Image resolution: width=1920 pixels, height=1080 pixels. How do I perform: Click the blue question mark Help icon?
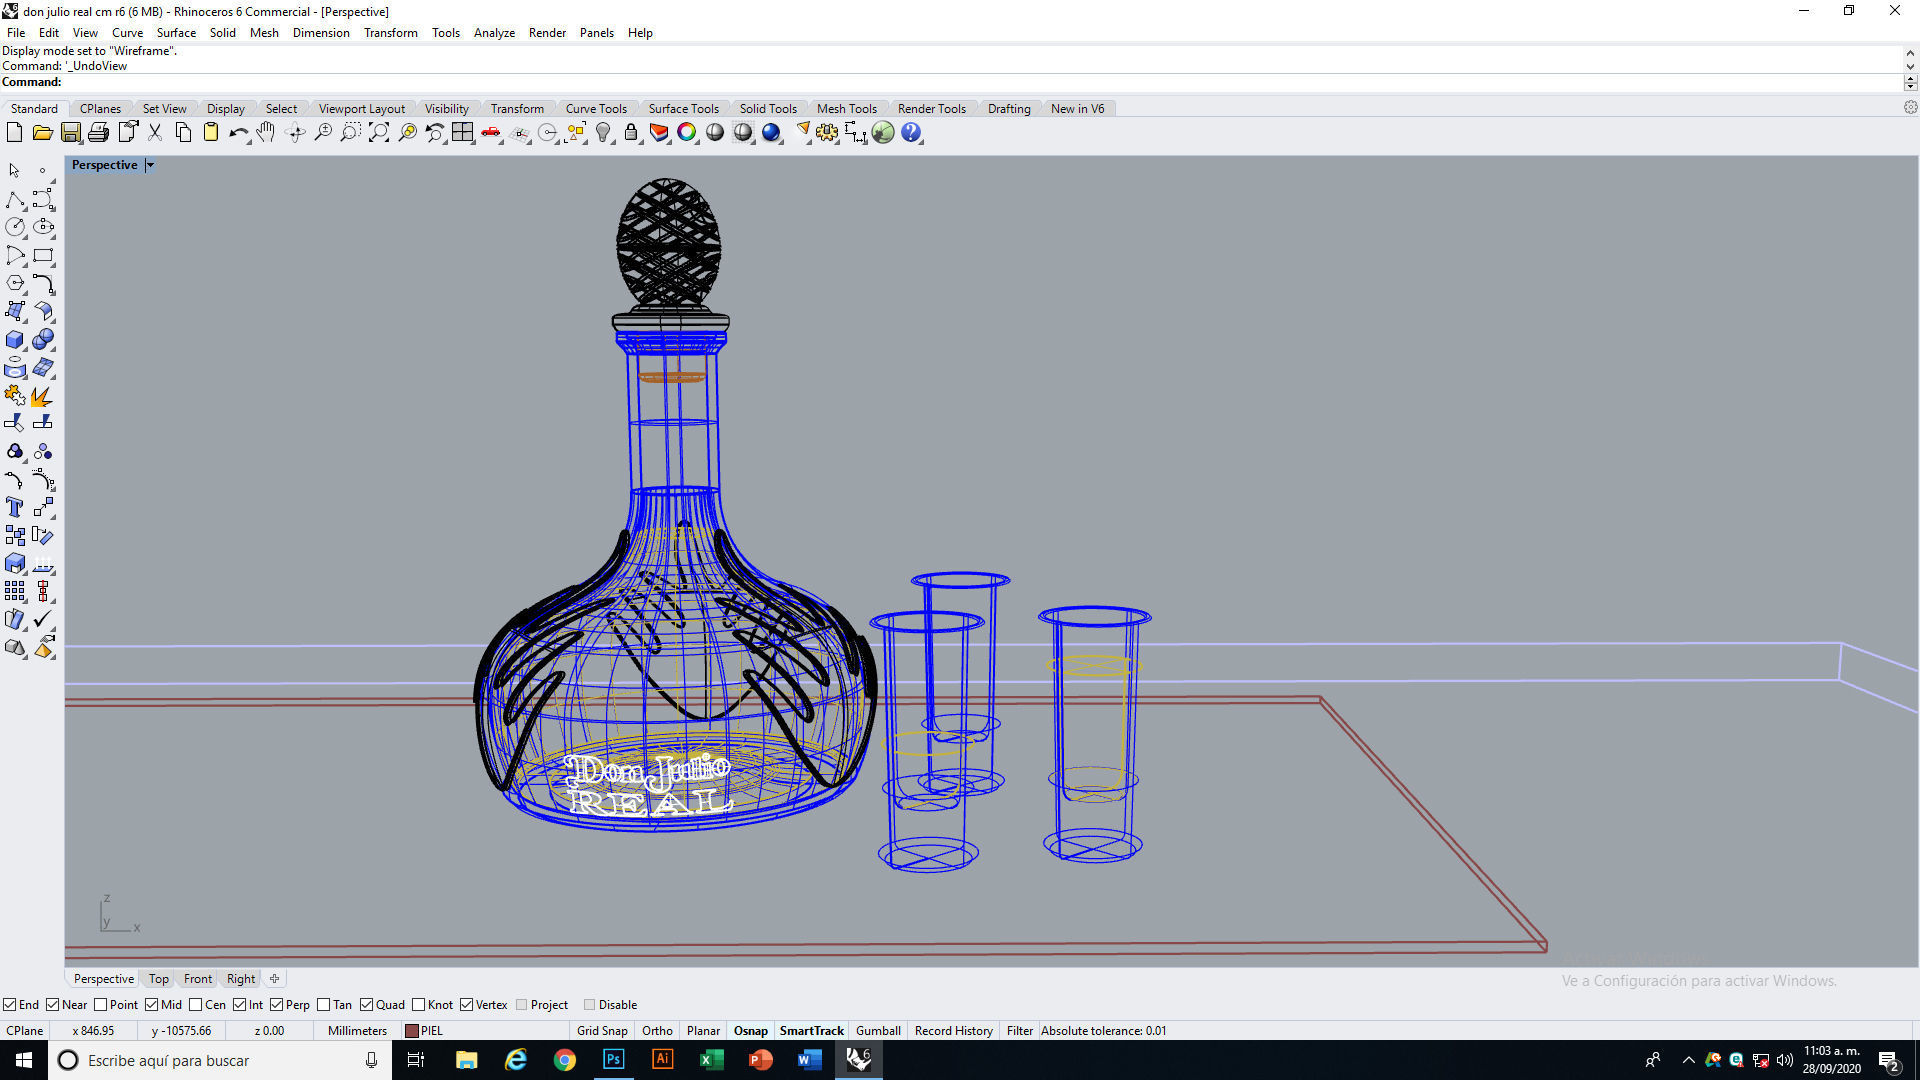coord(911,133)
